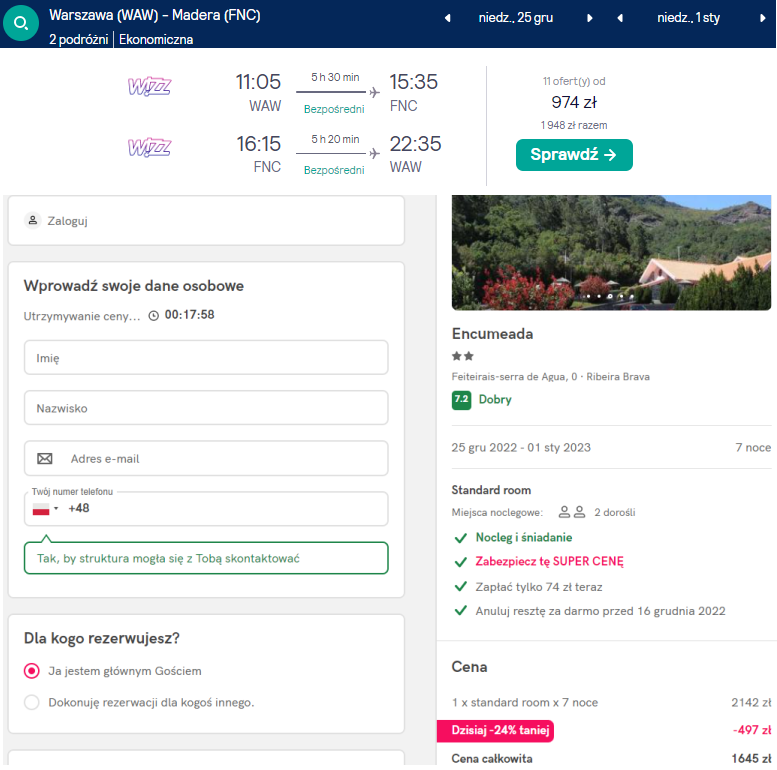Open the Zaloguj login link
Screen dimensions: 777x770
(x=67, y=221)
